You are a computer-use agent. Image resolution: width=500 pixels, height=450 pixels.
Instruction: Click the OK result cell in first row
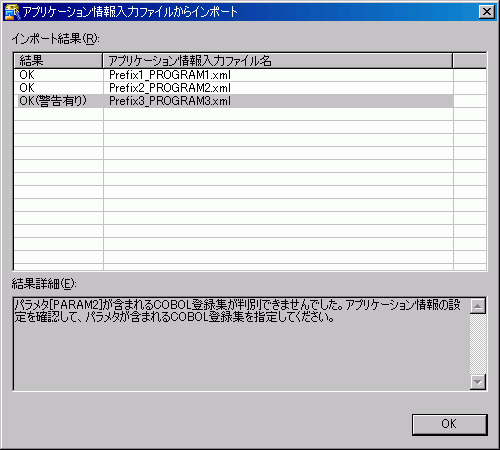pos(58,75)
